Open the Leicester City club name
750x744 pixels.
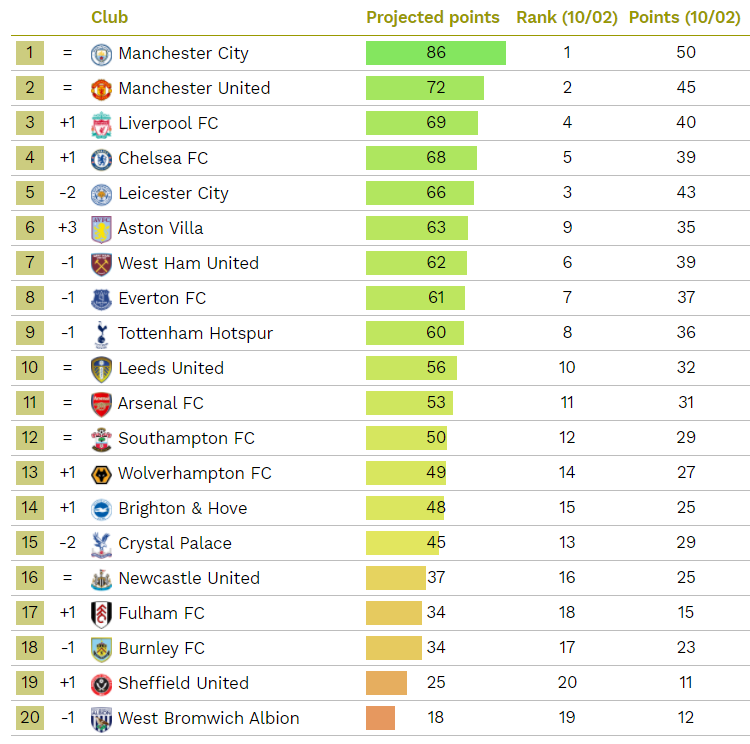(x=173, y=193)
